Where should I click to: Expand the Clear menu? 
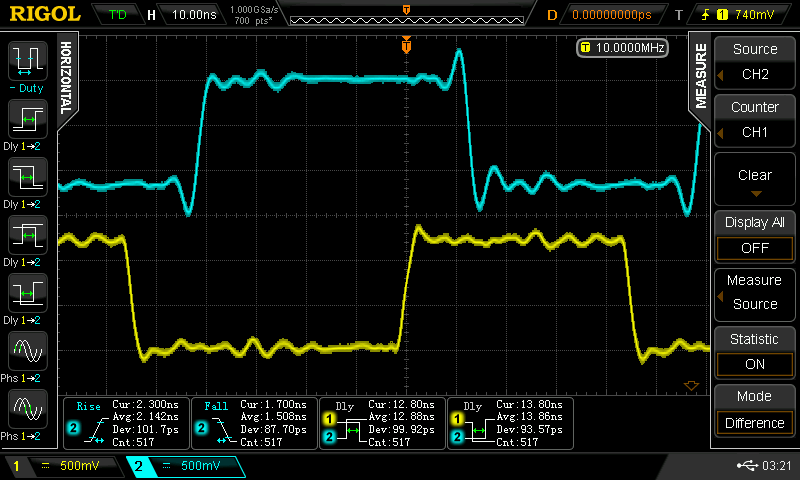coord(755,179)
